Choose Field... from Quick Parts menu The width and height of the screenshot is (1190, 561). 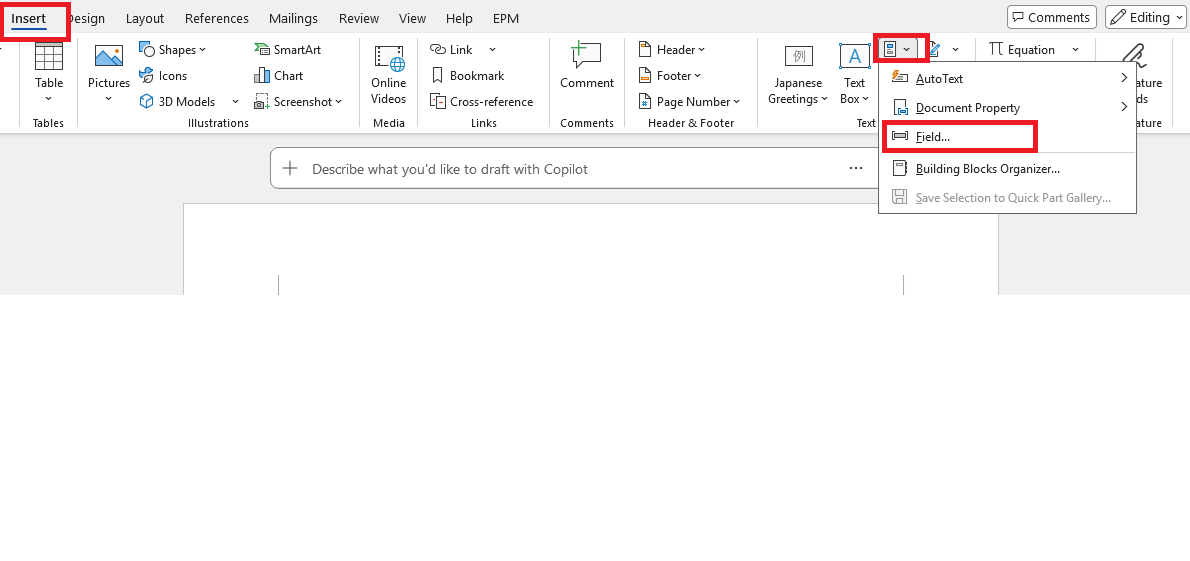[x=959, y=137]
